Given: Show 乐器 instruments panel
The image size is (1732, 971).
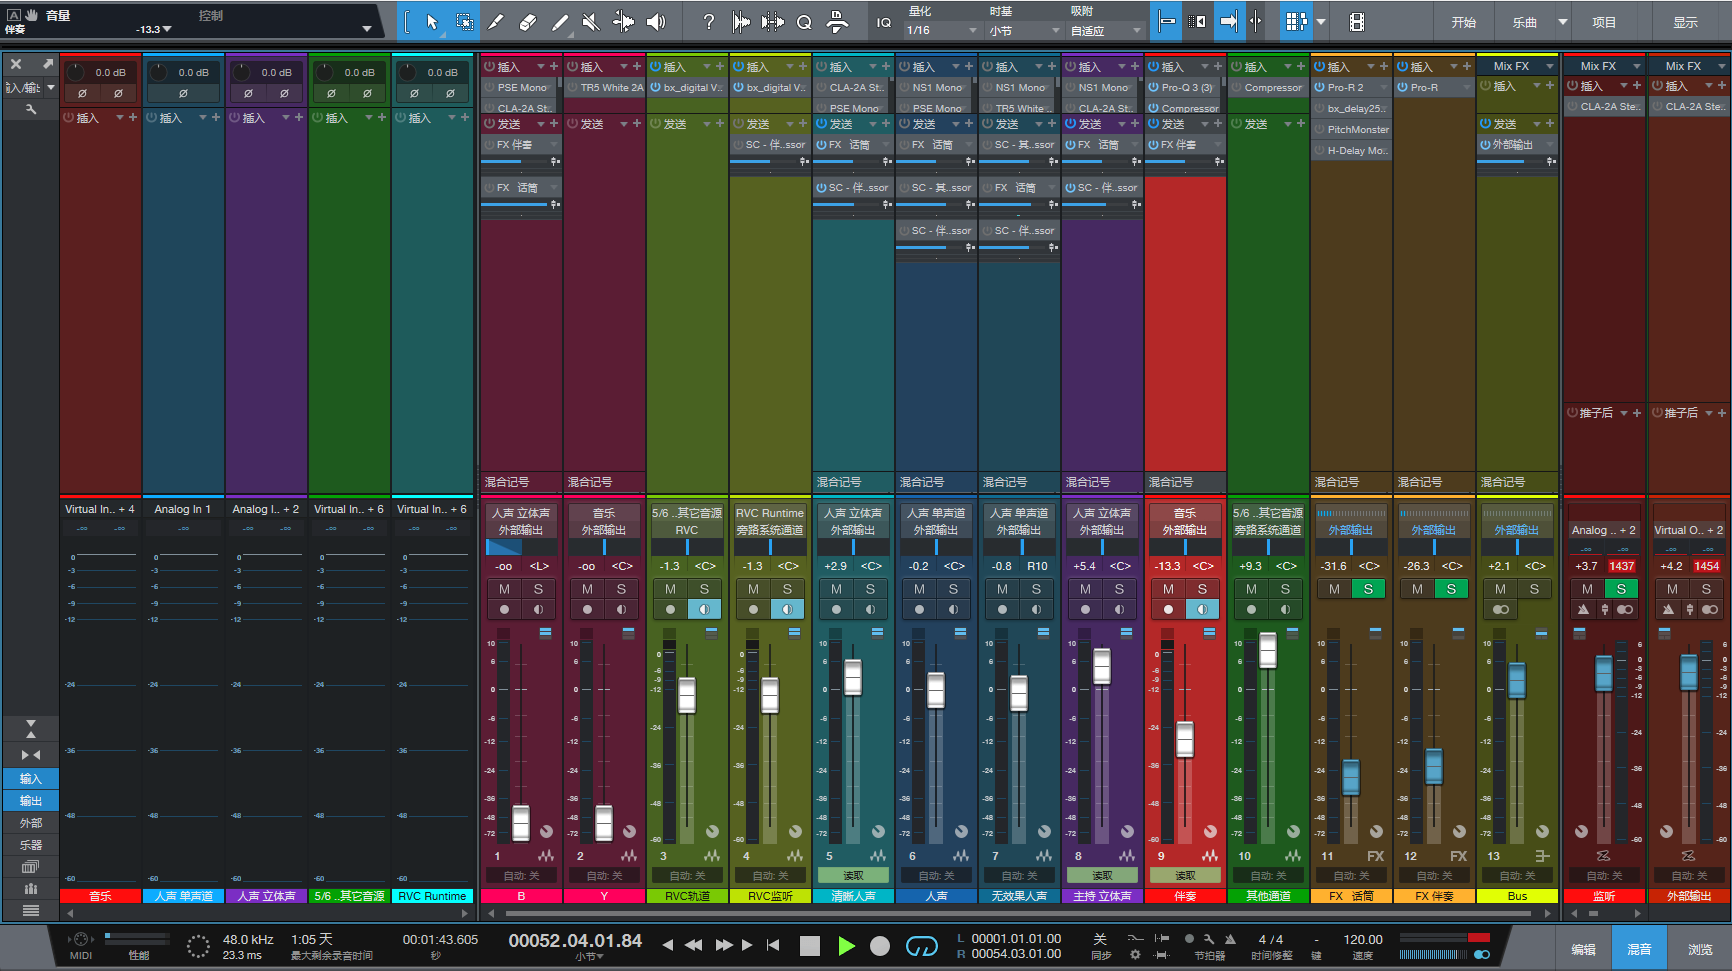Looking at the screenshot, I should tap(31, 844).
